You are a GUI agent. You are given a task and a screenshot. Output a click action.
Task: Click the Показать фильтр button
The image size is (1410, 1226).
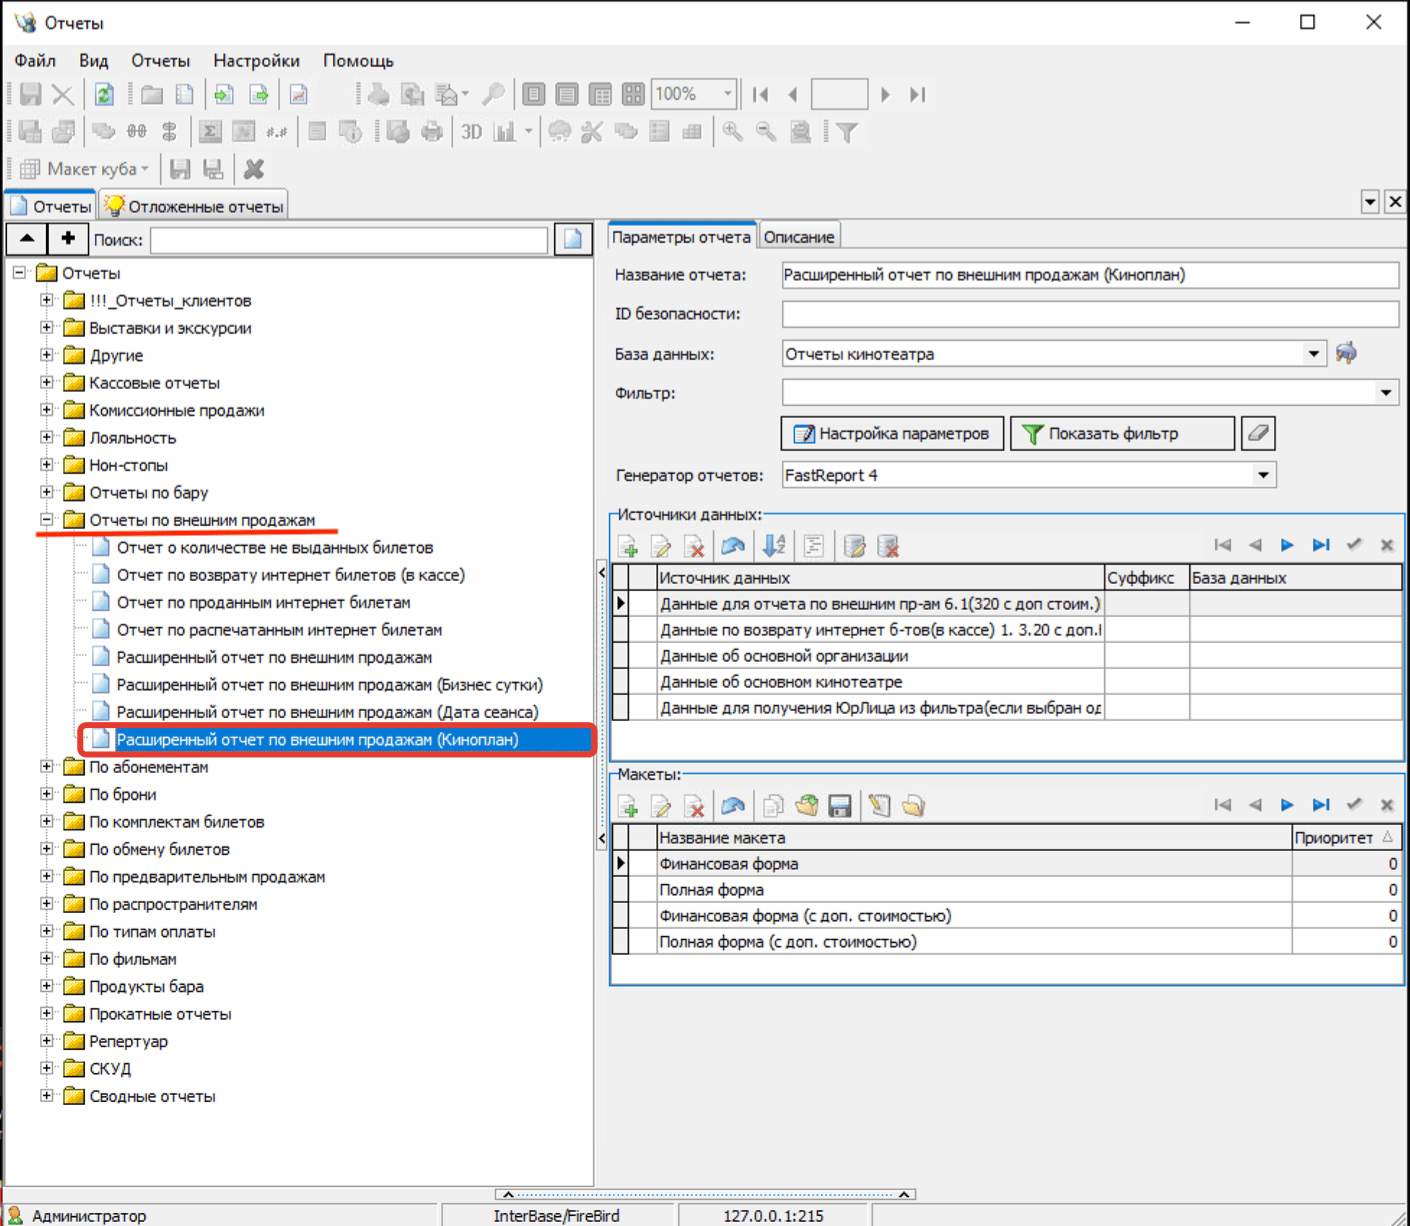(1122, 434)
